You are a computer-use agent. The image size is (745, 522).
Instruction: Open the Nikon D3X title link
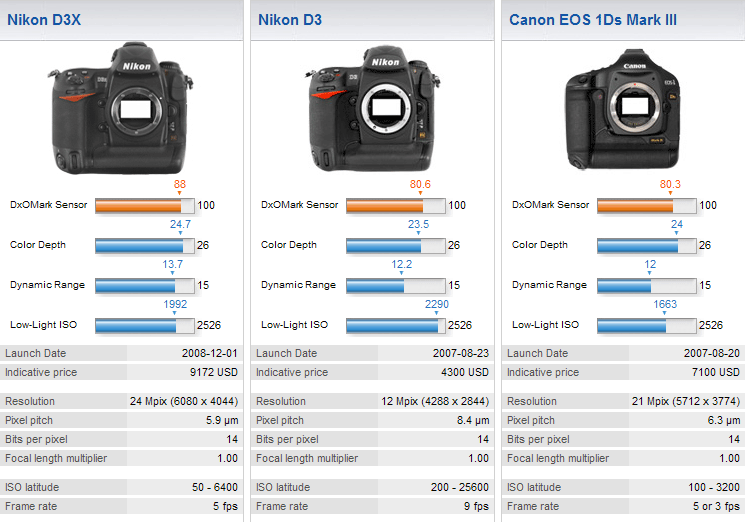[44, 20]
